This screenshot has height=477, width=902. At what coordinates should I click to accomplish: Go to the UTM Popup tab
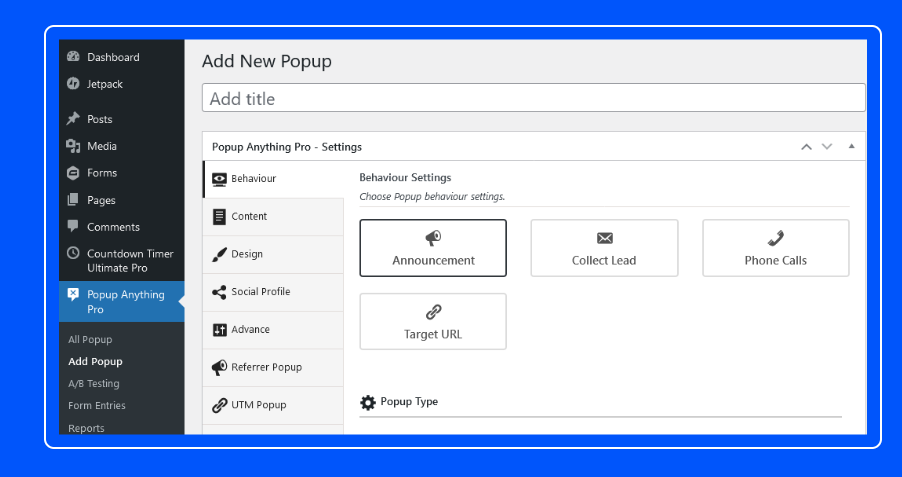[273, 405]
